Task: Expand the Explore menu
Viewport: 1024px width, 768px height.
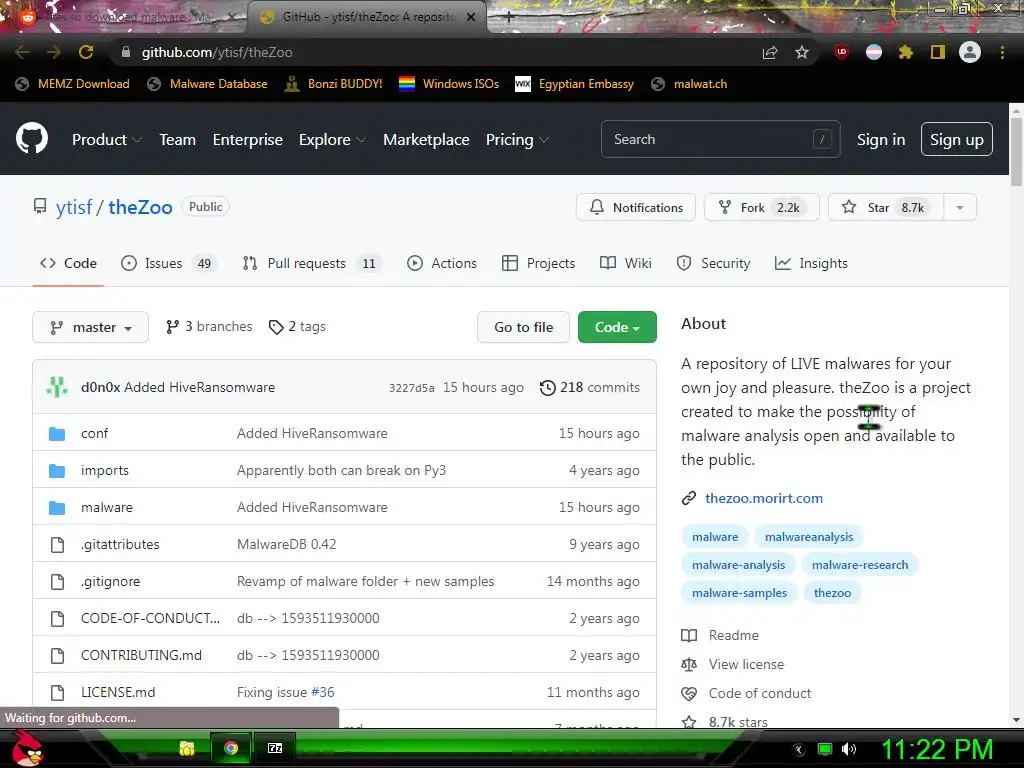Action: point(332,140)
